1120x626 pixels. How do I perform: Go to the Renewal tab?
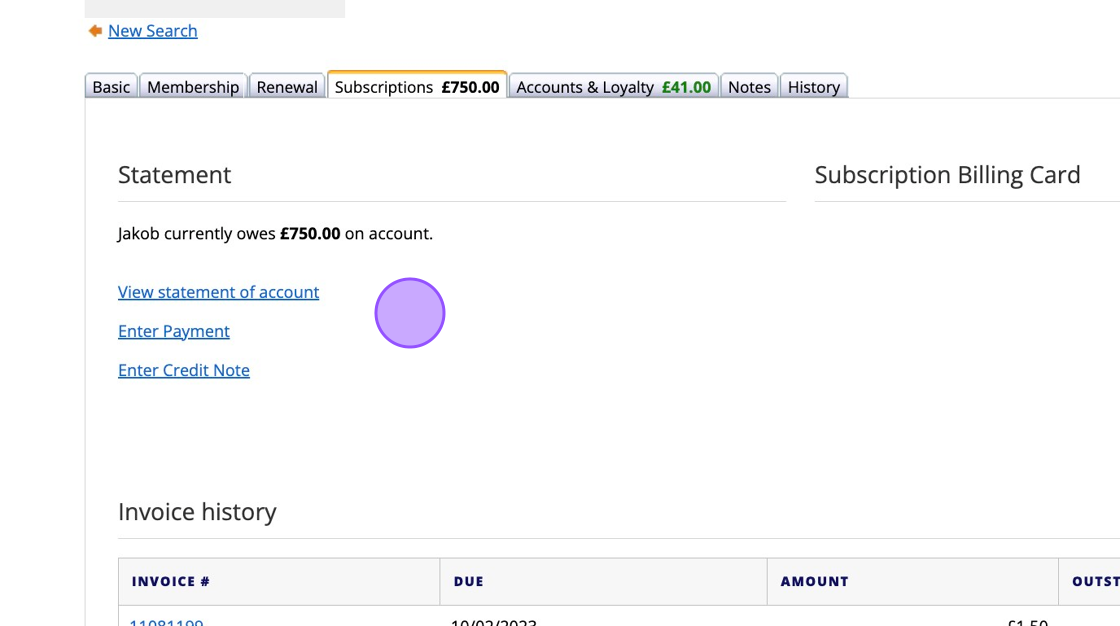click(x=287, y=87)
